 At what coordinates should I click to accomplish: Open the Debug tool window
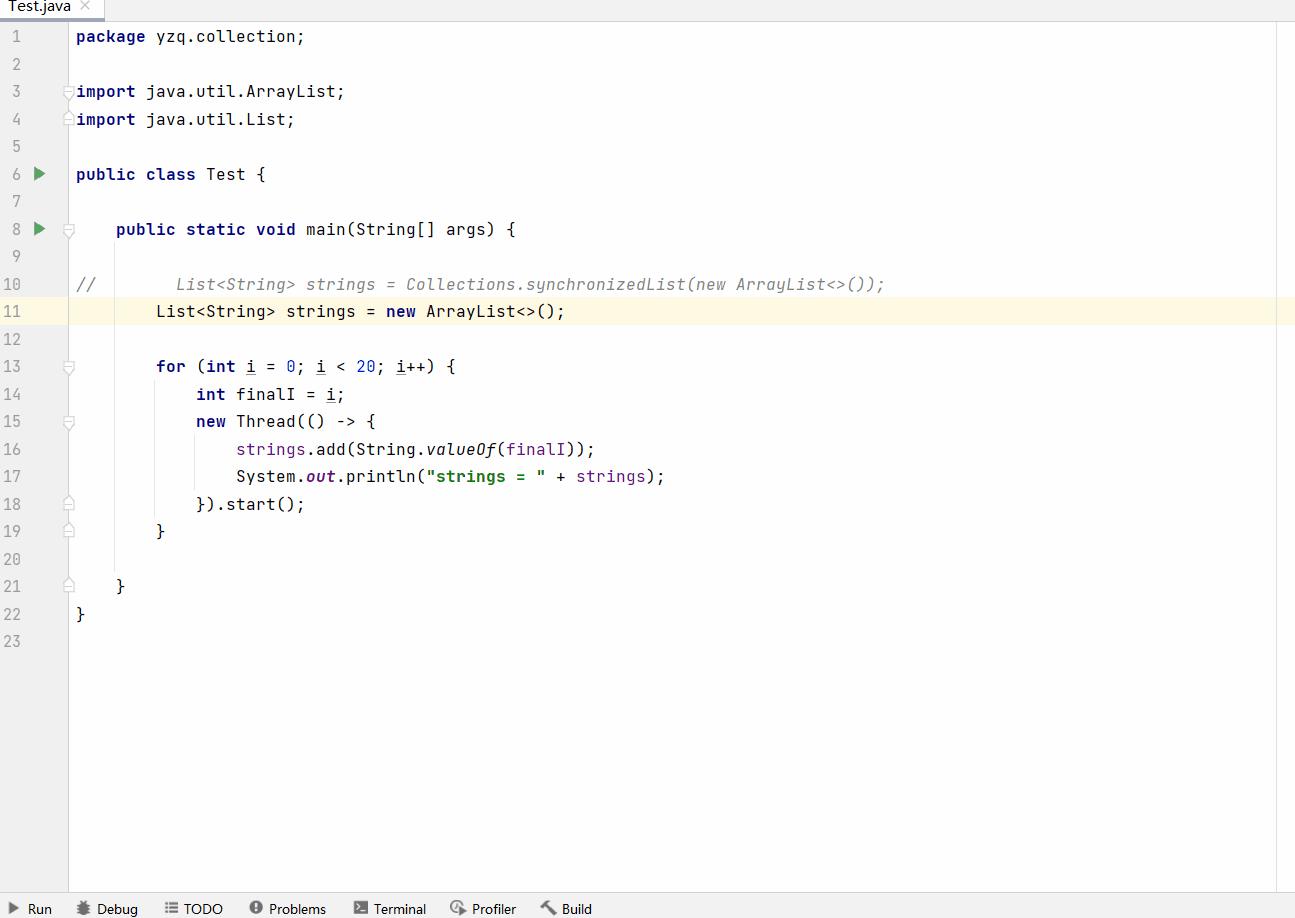click(x=107, y=908)
